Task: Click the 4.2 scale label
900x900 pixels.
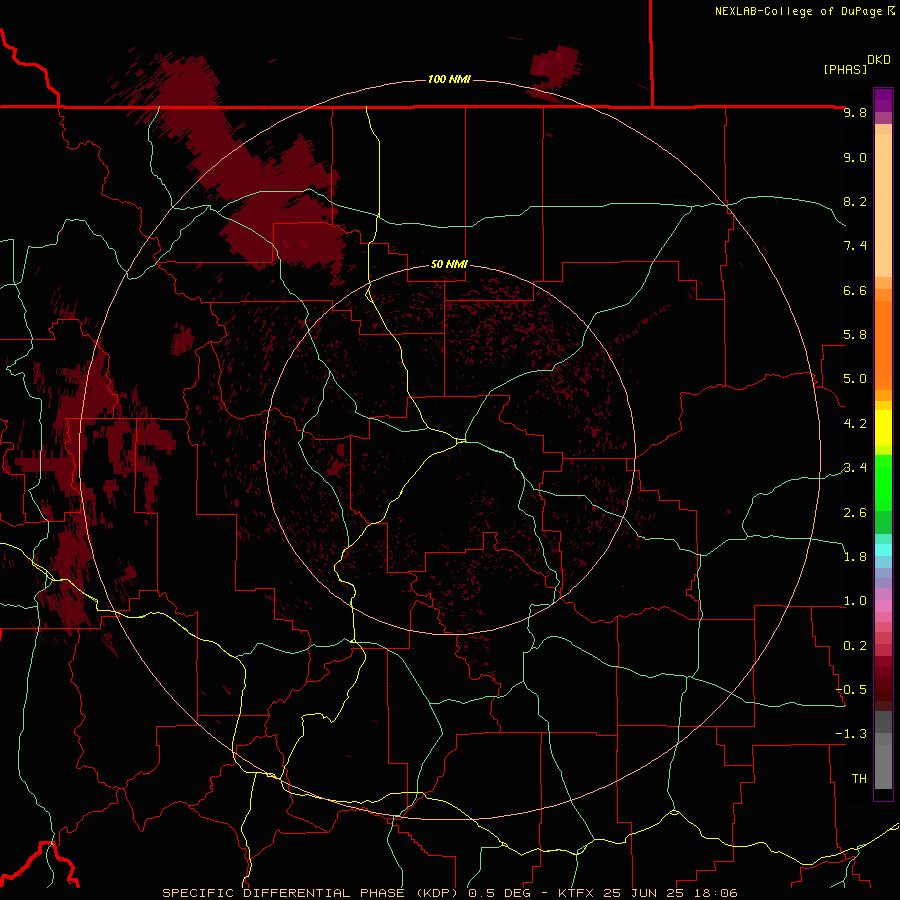Action: coord(855,424)
